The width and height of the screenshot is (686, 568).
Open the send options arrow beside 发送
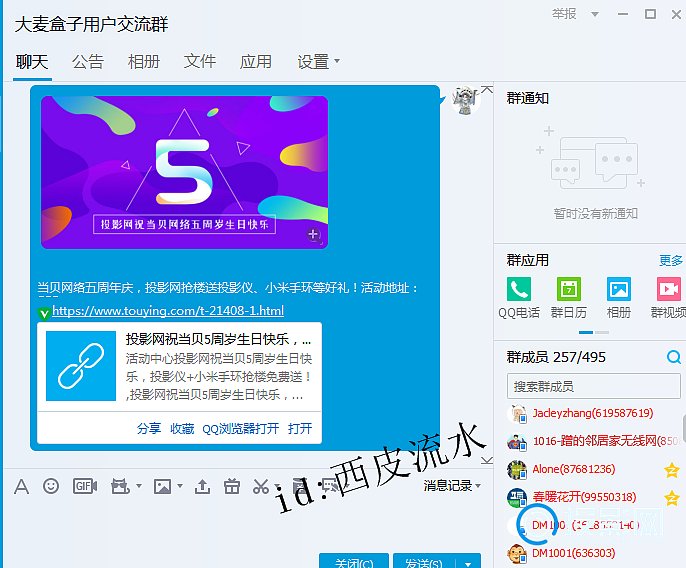[467, 563]
